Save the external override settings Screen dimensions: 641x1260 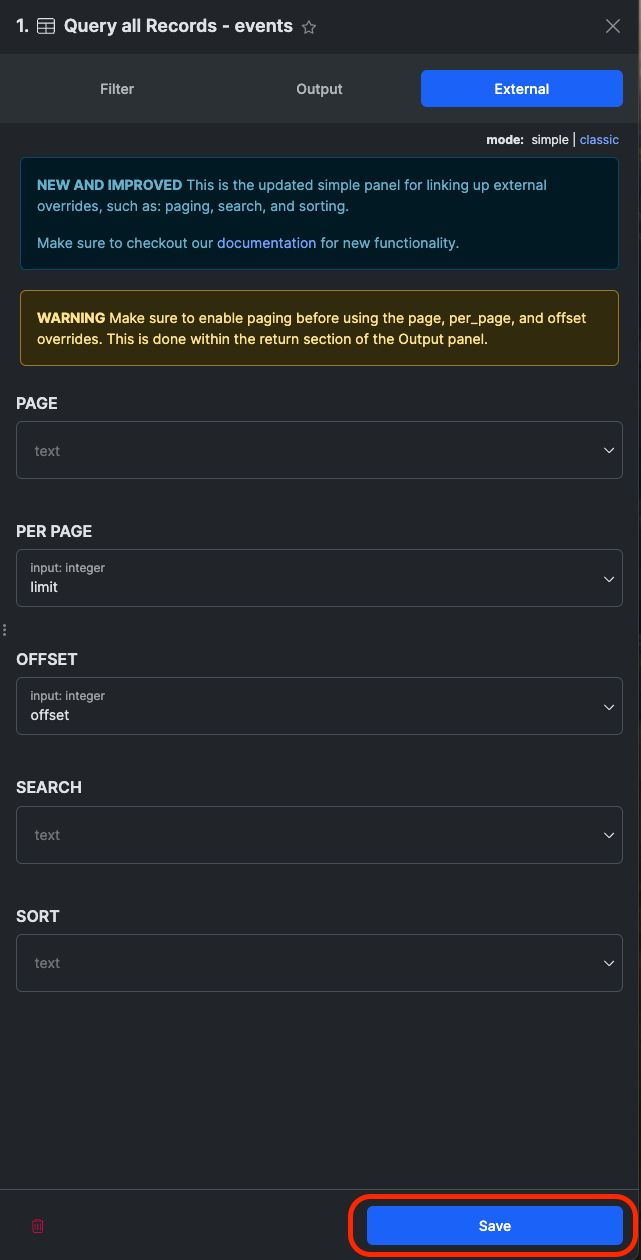tap(494, 1226)
